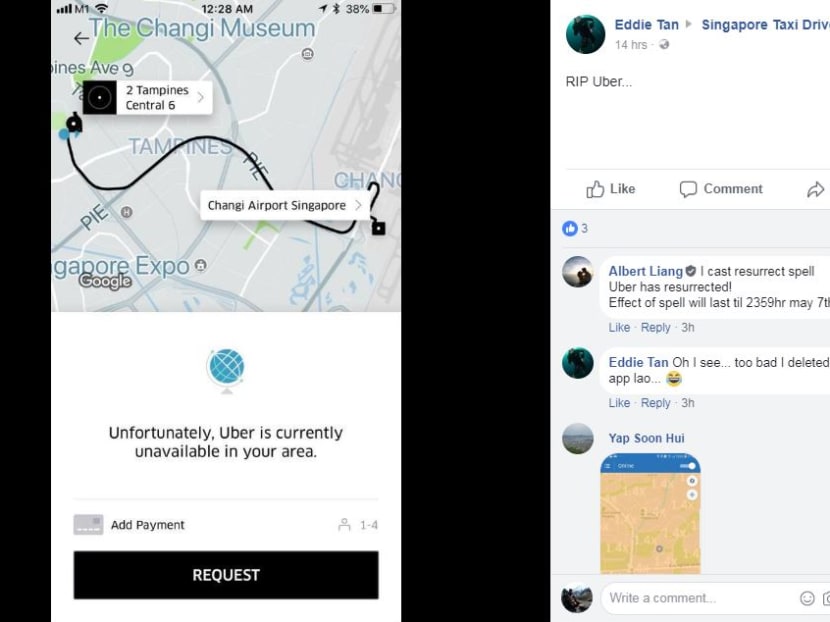The height and width of the screenshot is (622, 830).
Task: Open Eddie Tan's profile from post header
Action: tap(646, 25)
